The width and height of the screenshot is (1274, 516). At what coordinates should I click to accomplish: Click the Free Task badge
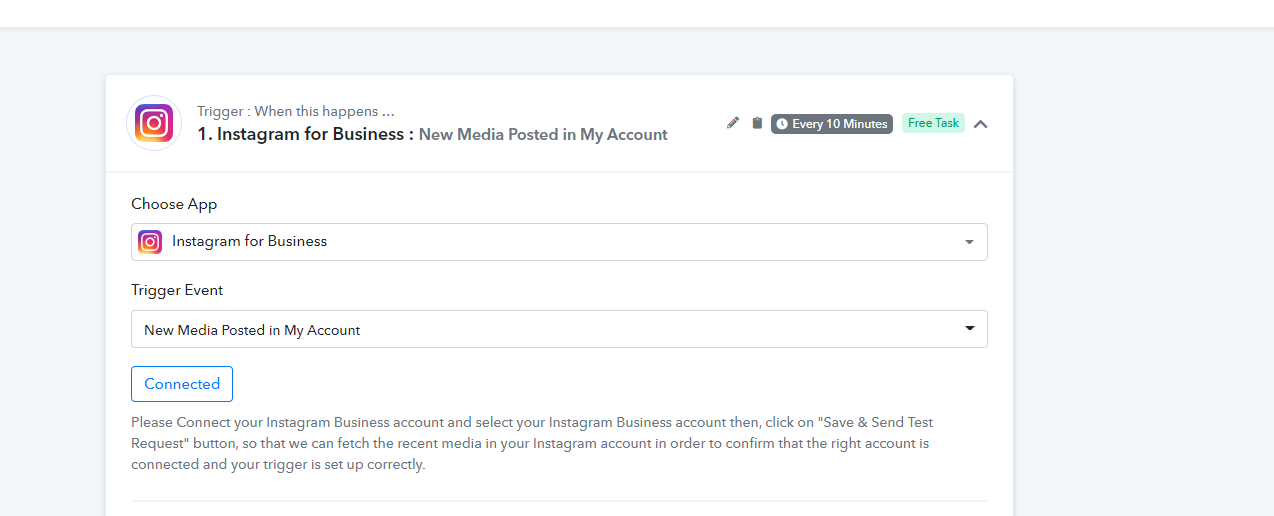[x=933, y=123]
